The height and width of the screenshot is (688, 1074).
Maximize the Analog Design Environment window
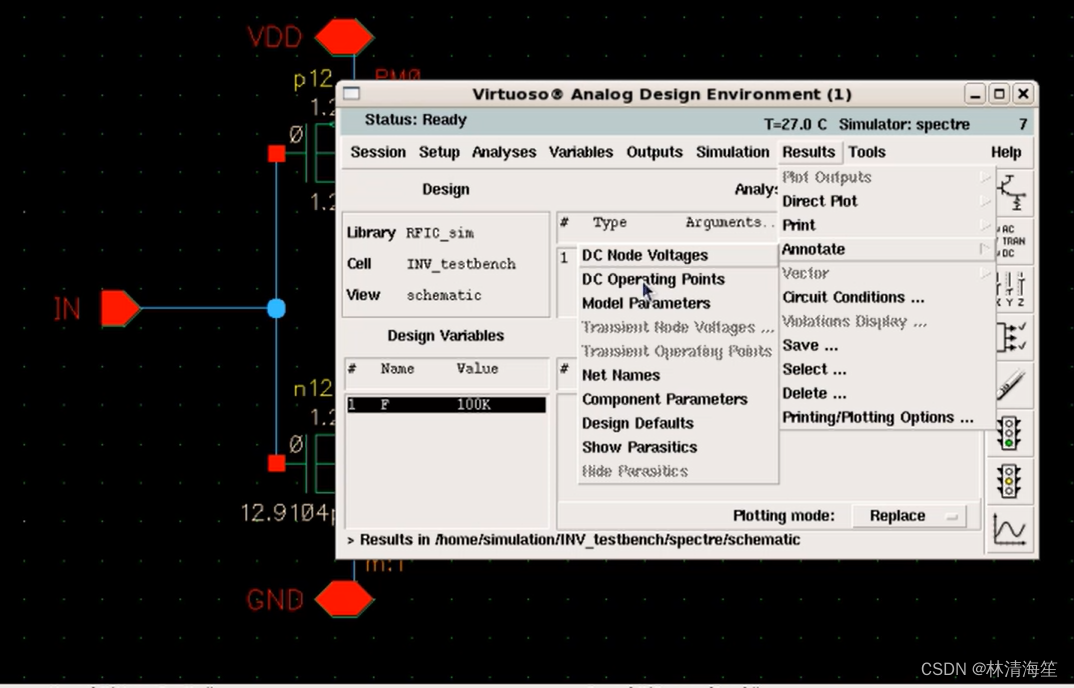pyautogui.click(x=999, y=93)
